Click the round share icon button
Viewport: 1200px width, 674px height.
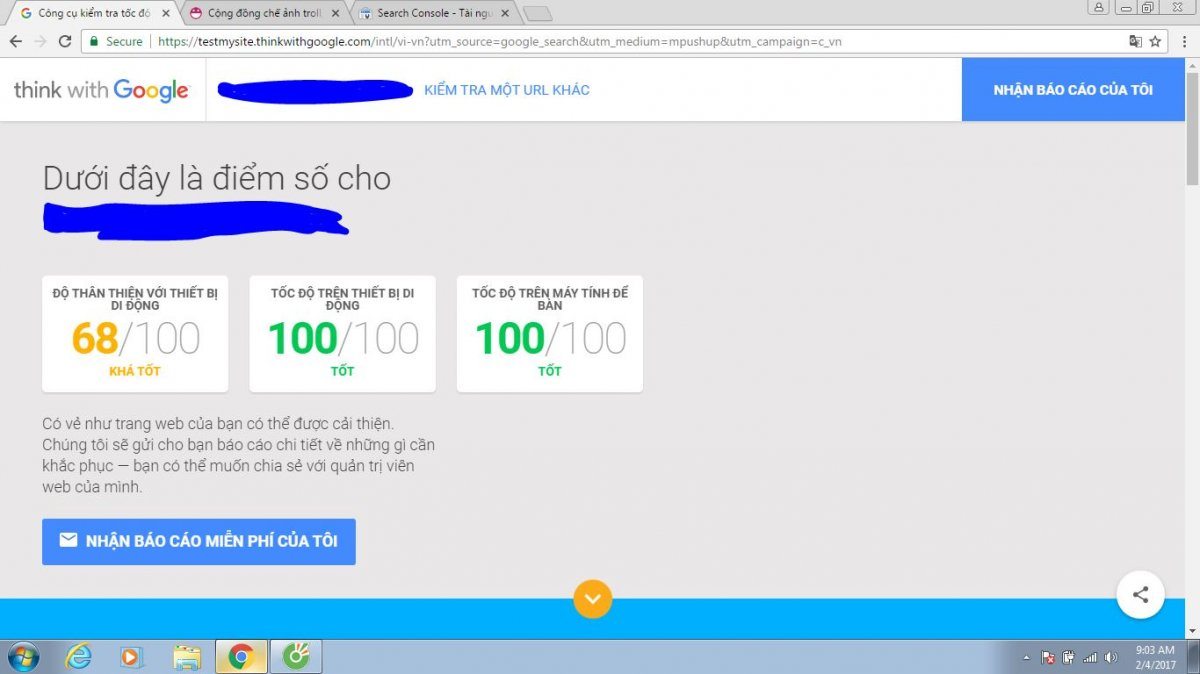[1140, 595]
